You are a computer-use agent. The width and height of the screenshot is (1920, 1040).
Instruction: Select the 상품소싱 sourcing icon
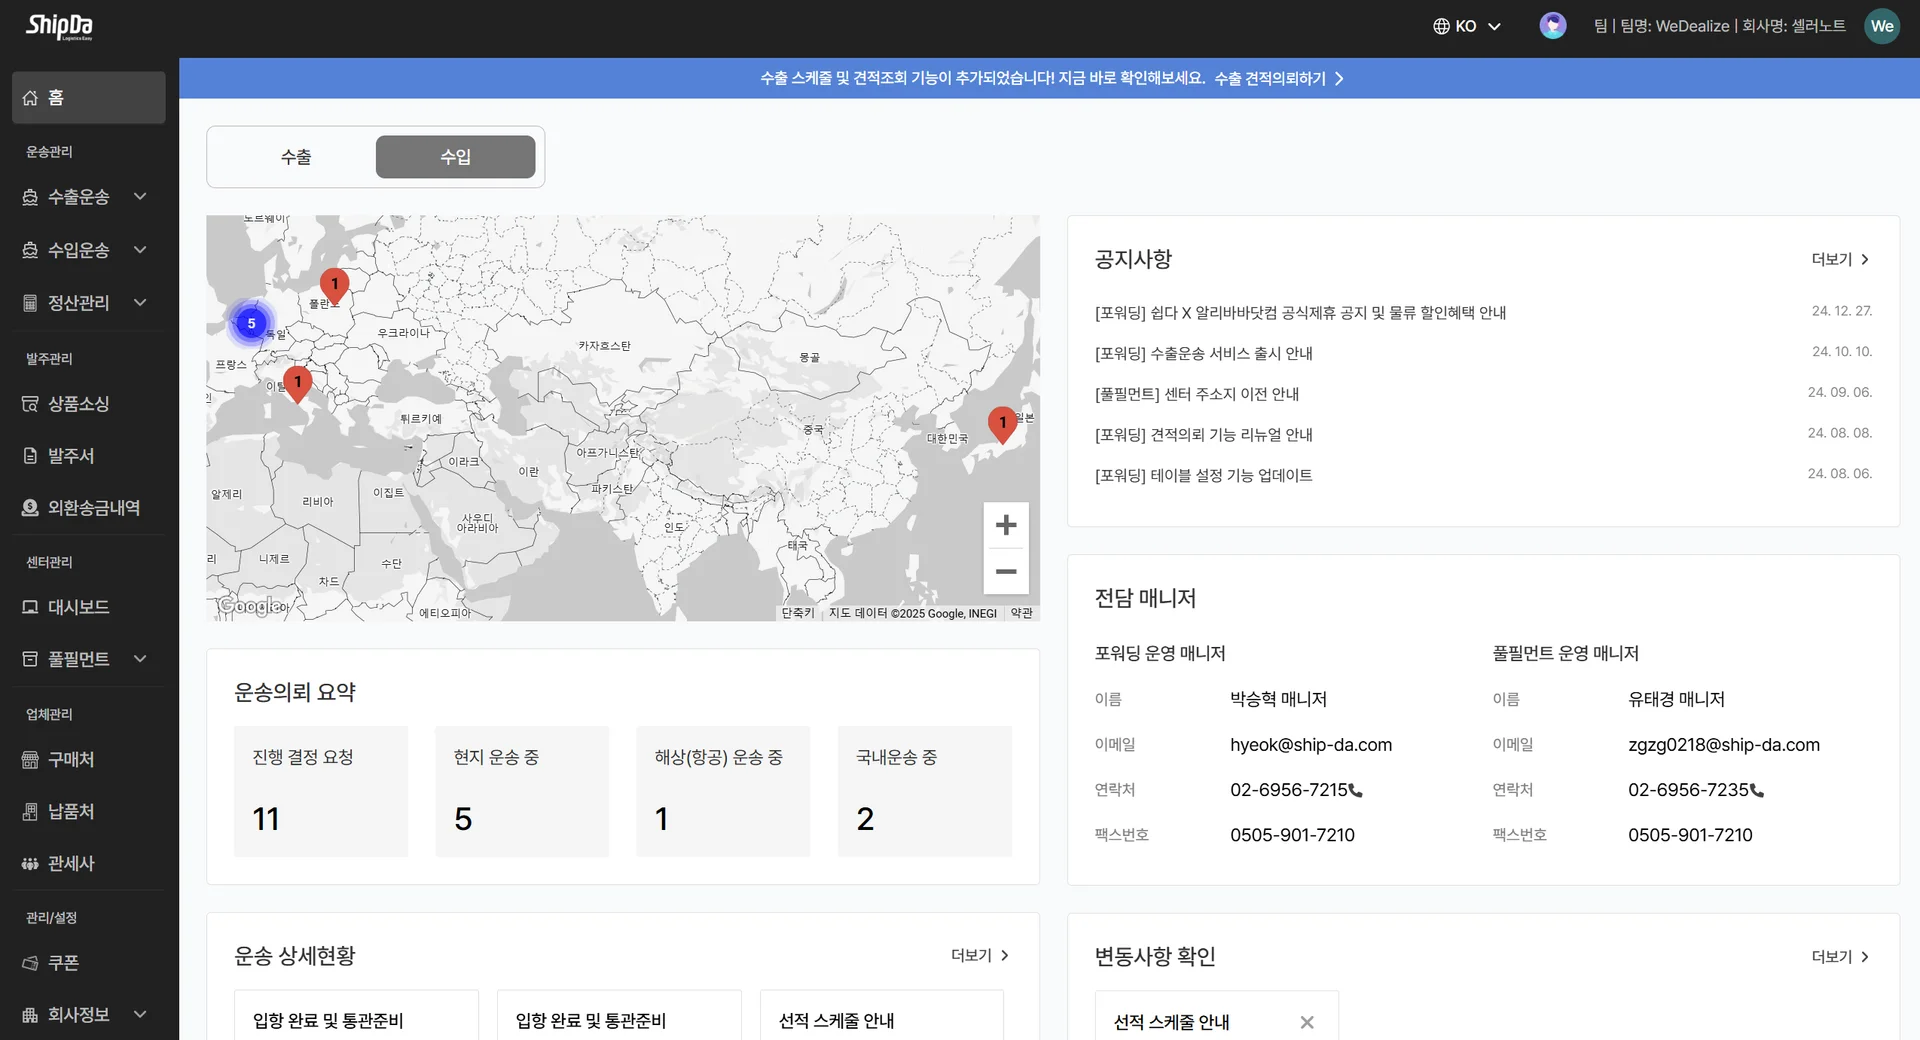tap(30, 403)
